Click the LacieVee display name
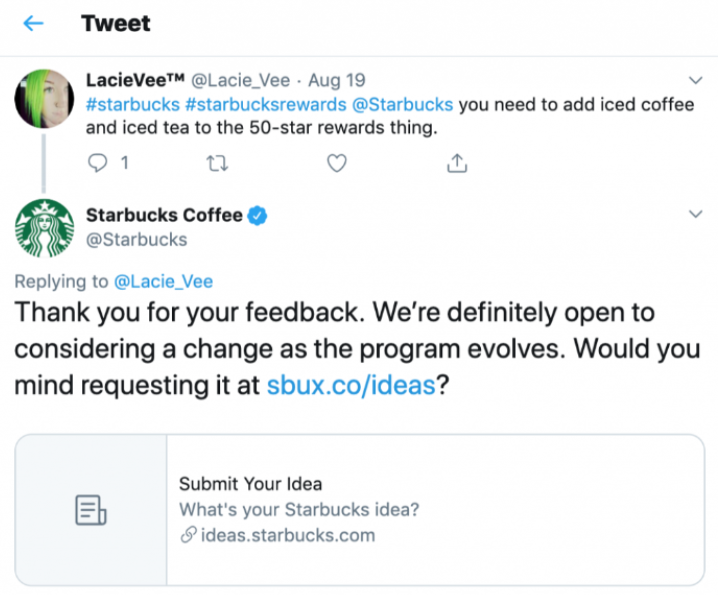Screen dimensions: 718x595 [135, 79]
